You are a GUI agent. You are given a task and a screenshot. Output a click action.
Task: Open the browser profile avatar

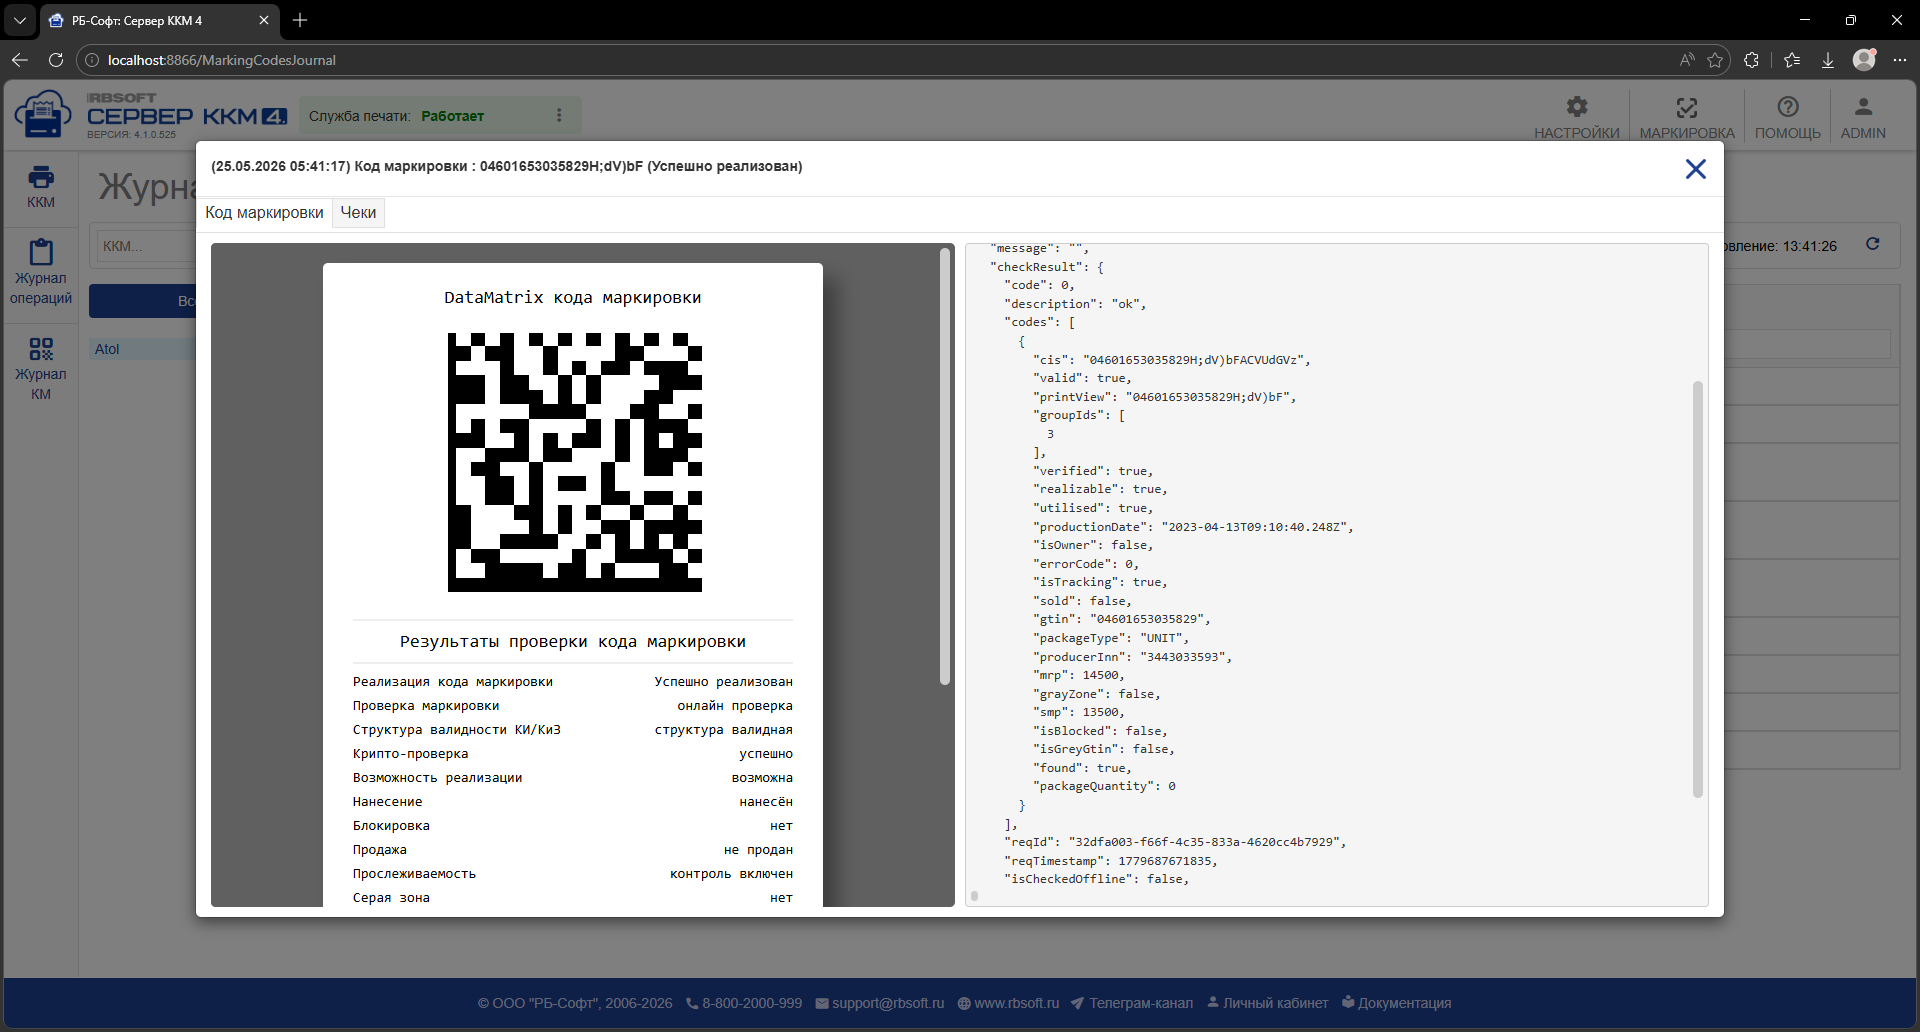coord(1864,60)
